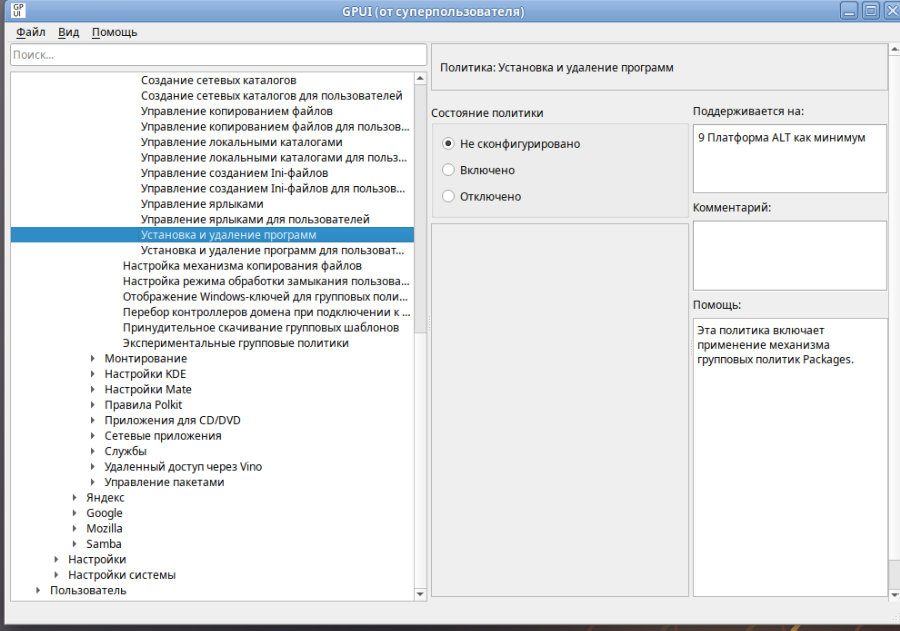Minimize the GPUI window
The height and width of the screenshot is (631, 900).
[849, 10]
